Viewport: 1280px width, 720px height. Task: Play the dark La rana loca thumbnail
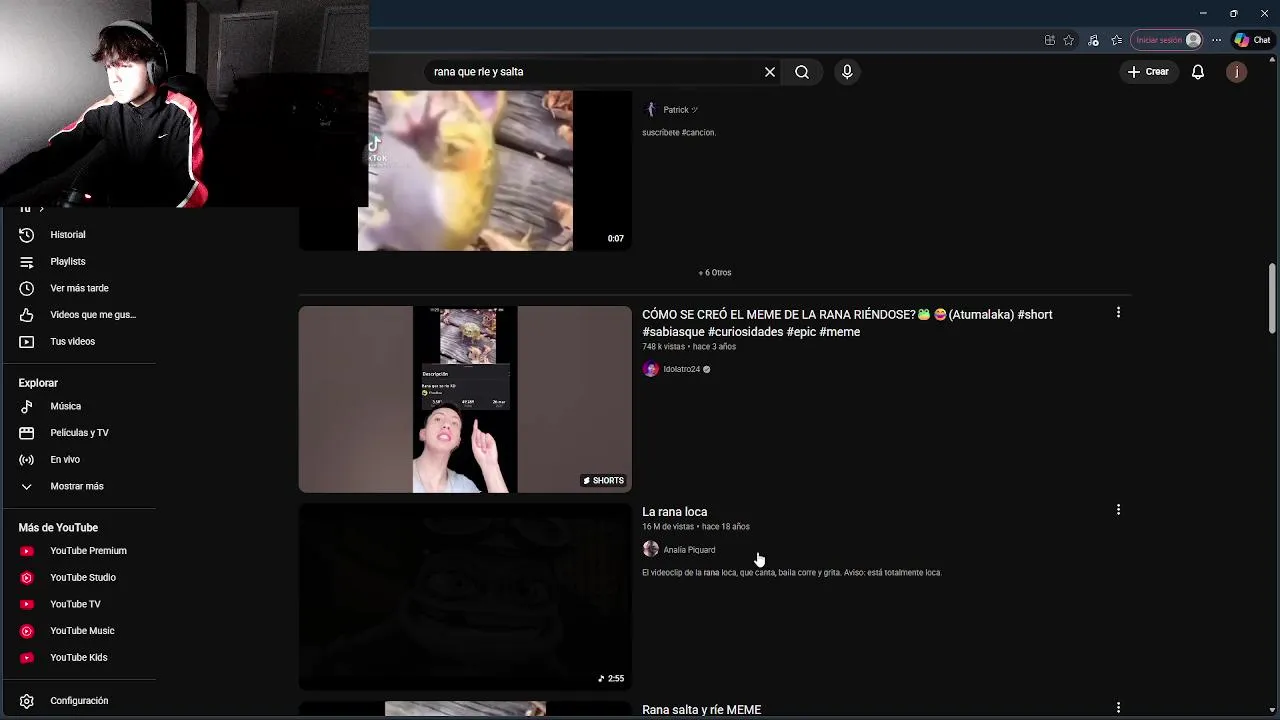[465, 597]
